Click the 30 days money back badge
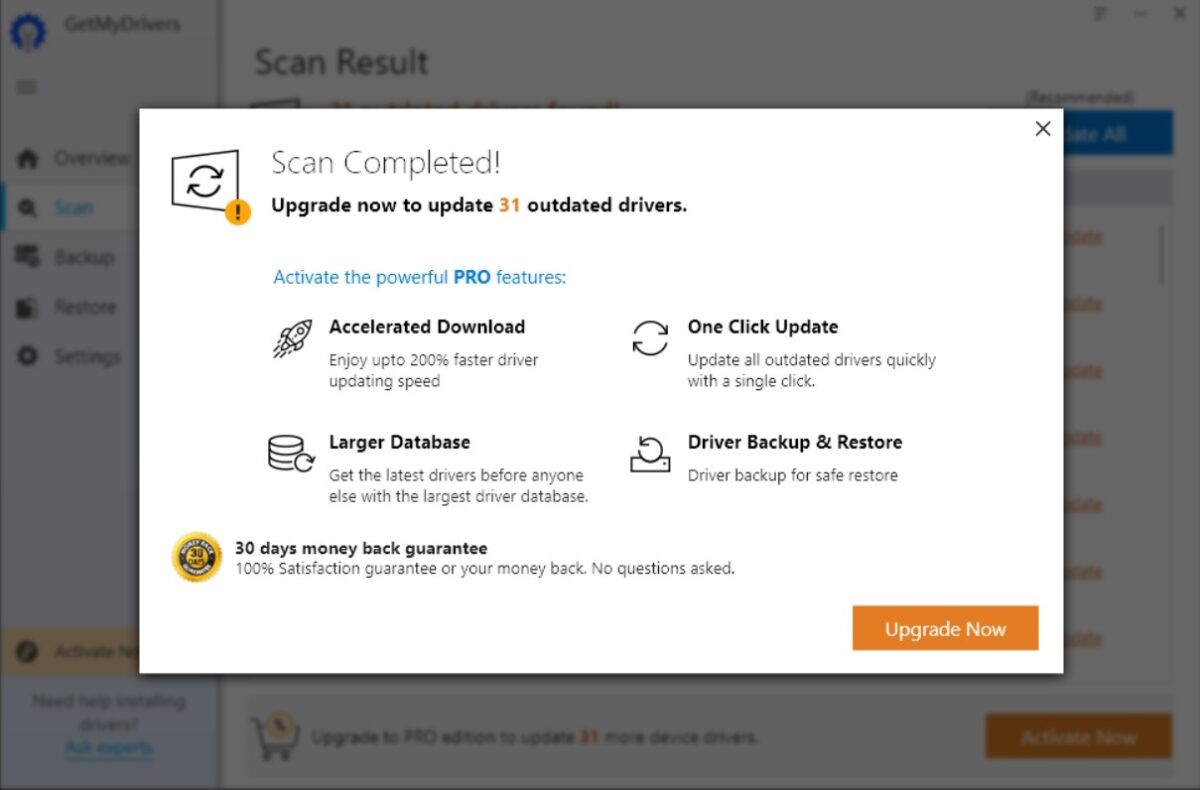This screenshot has width=1200, height=790. pyautogui.click(x=197, y=557)
